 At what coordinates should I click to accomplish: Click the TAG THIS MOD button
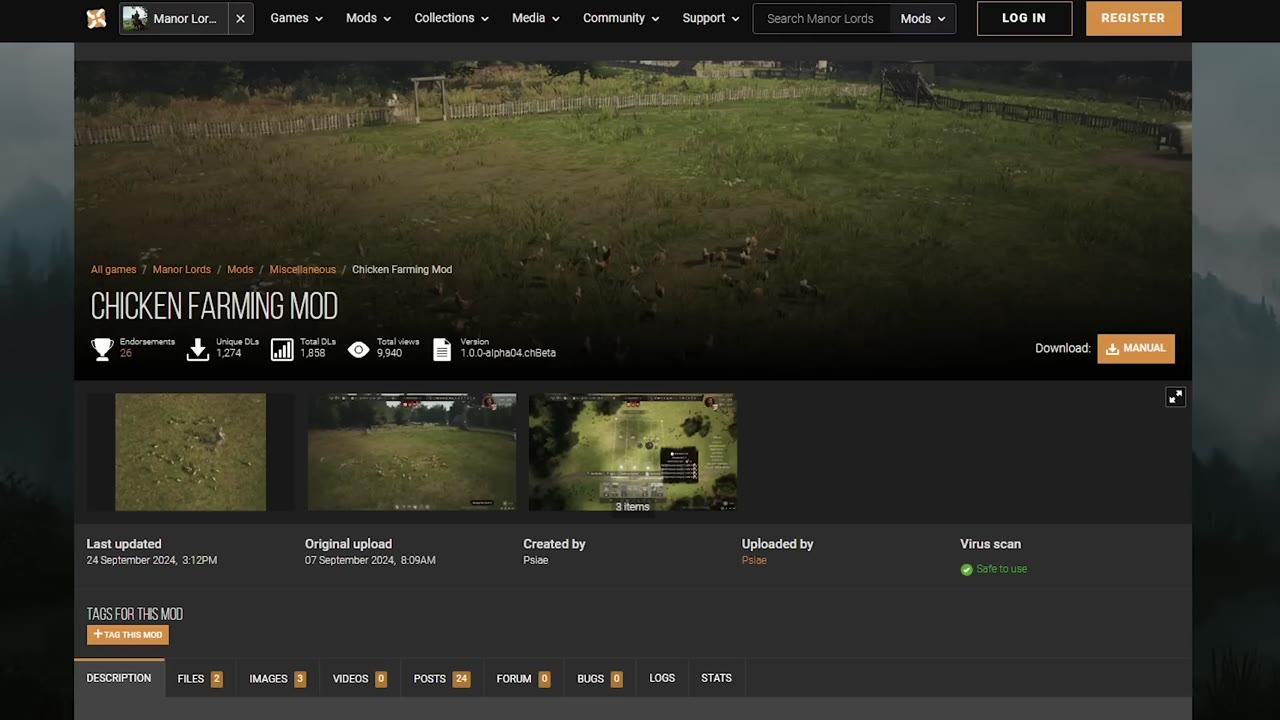(128, 634)
